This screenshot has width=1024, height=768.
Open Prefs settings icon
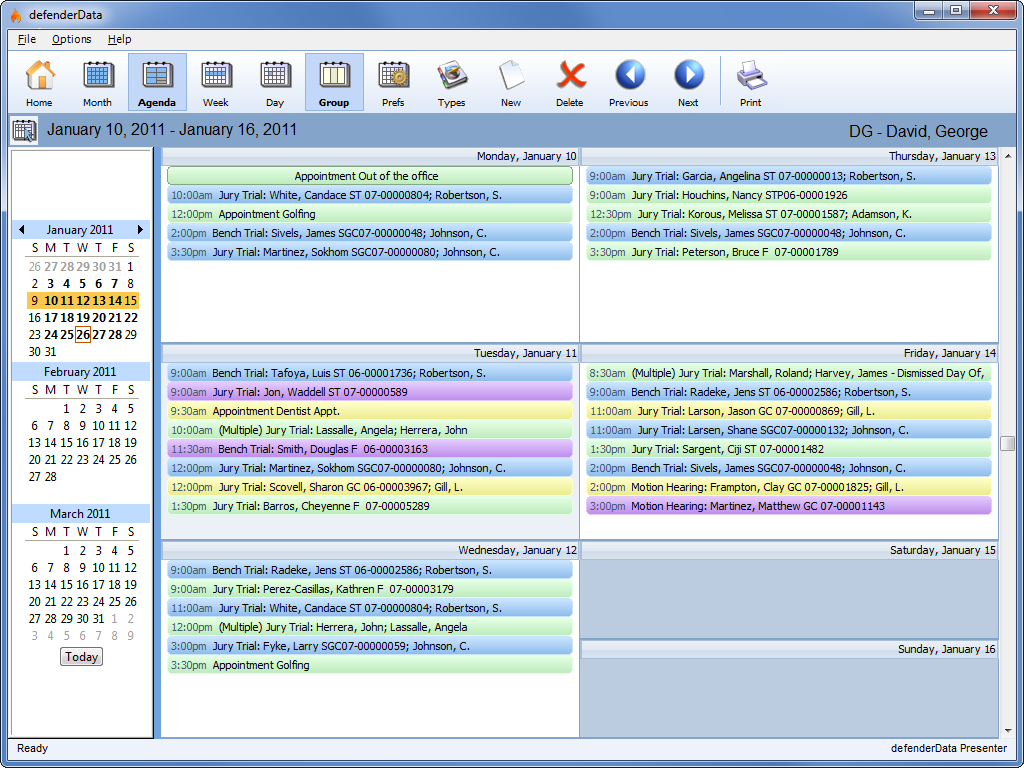(393, 82)
